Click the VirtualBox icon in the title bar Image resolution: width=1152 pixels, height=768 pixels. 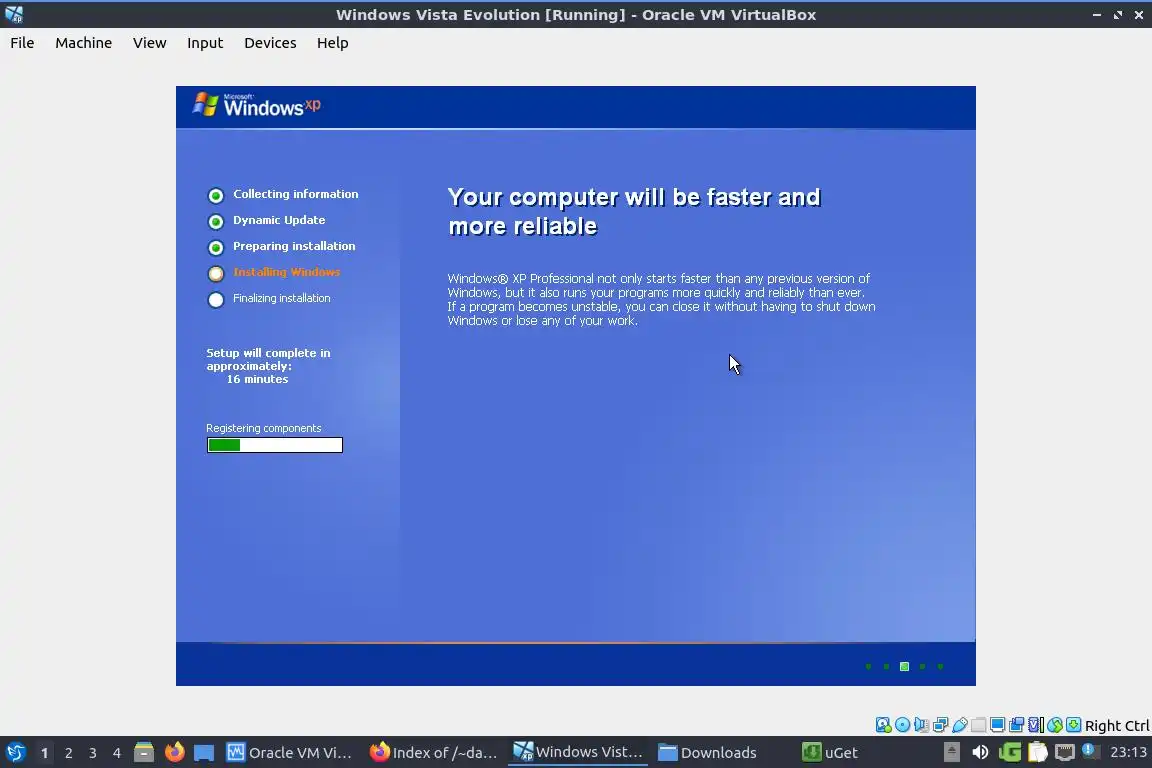pos(14,14)
